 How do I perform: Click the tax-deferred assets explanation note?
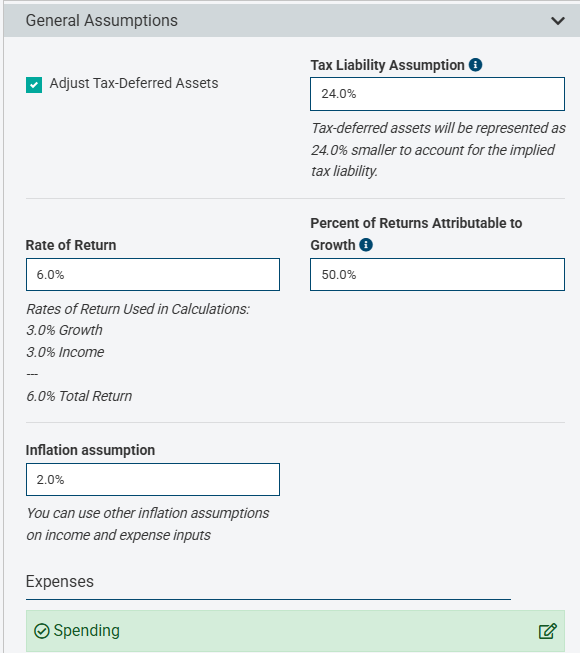click(x=438, y=150)
